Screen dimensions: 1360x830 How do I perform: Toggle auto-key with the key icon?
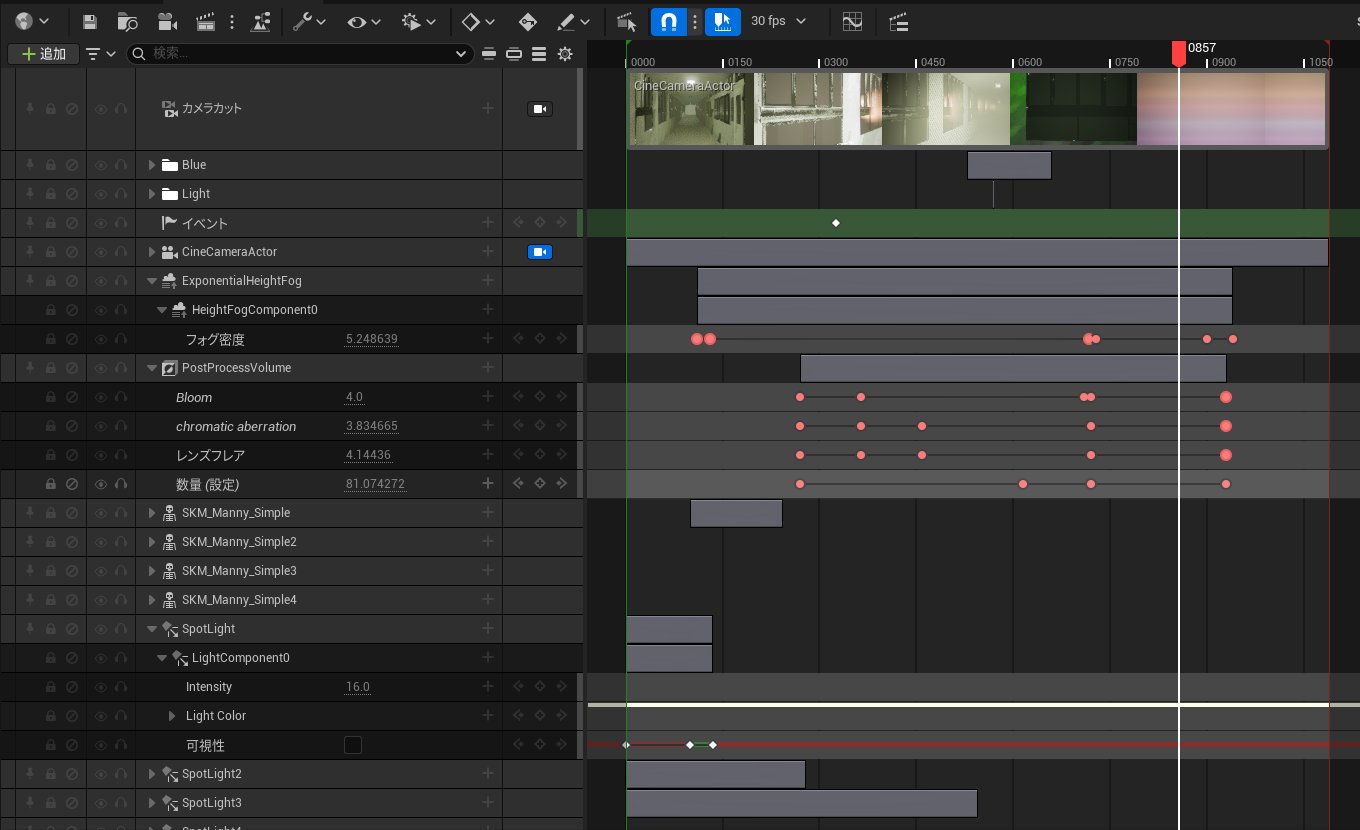(527, 21)
